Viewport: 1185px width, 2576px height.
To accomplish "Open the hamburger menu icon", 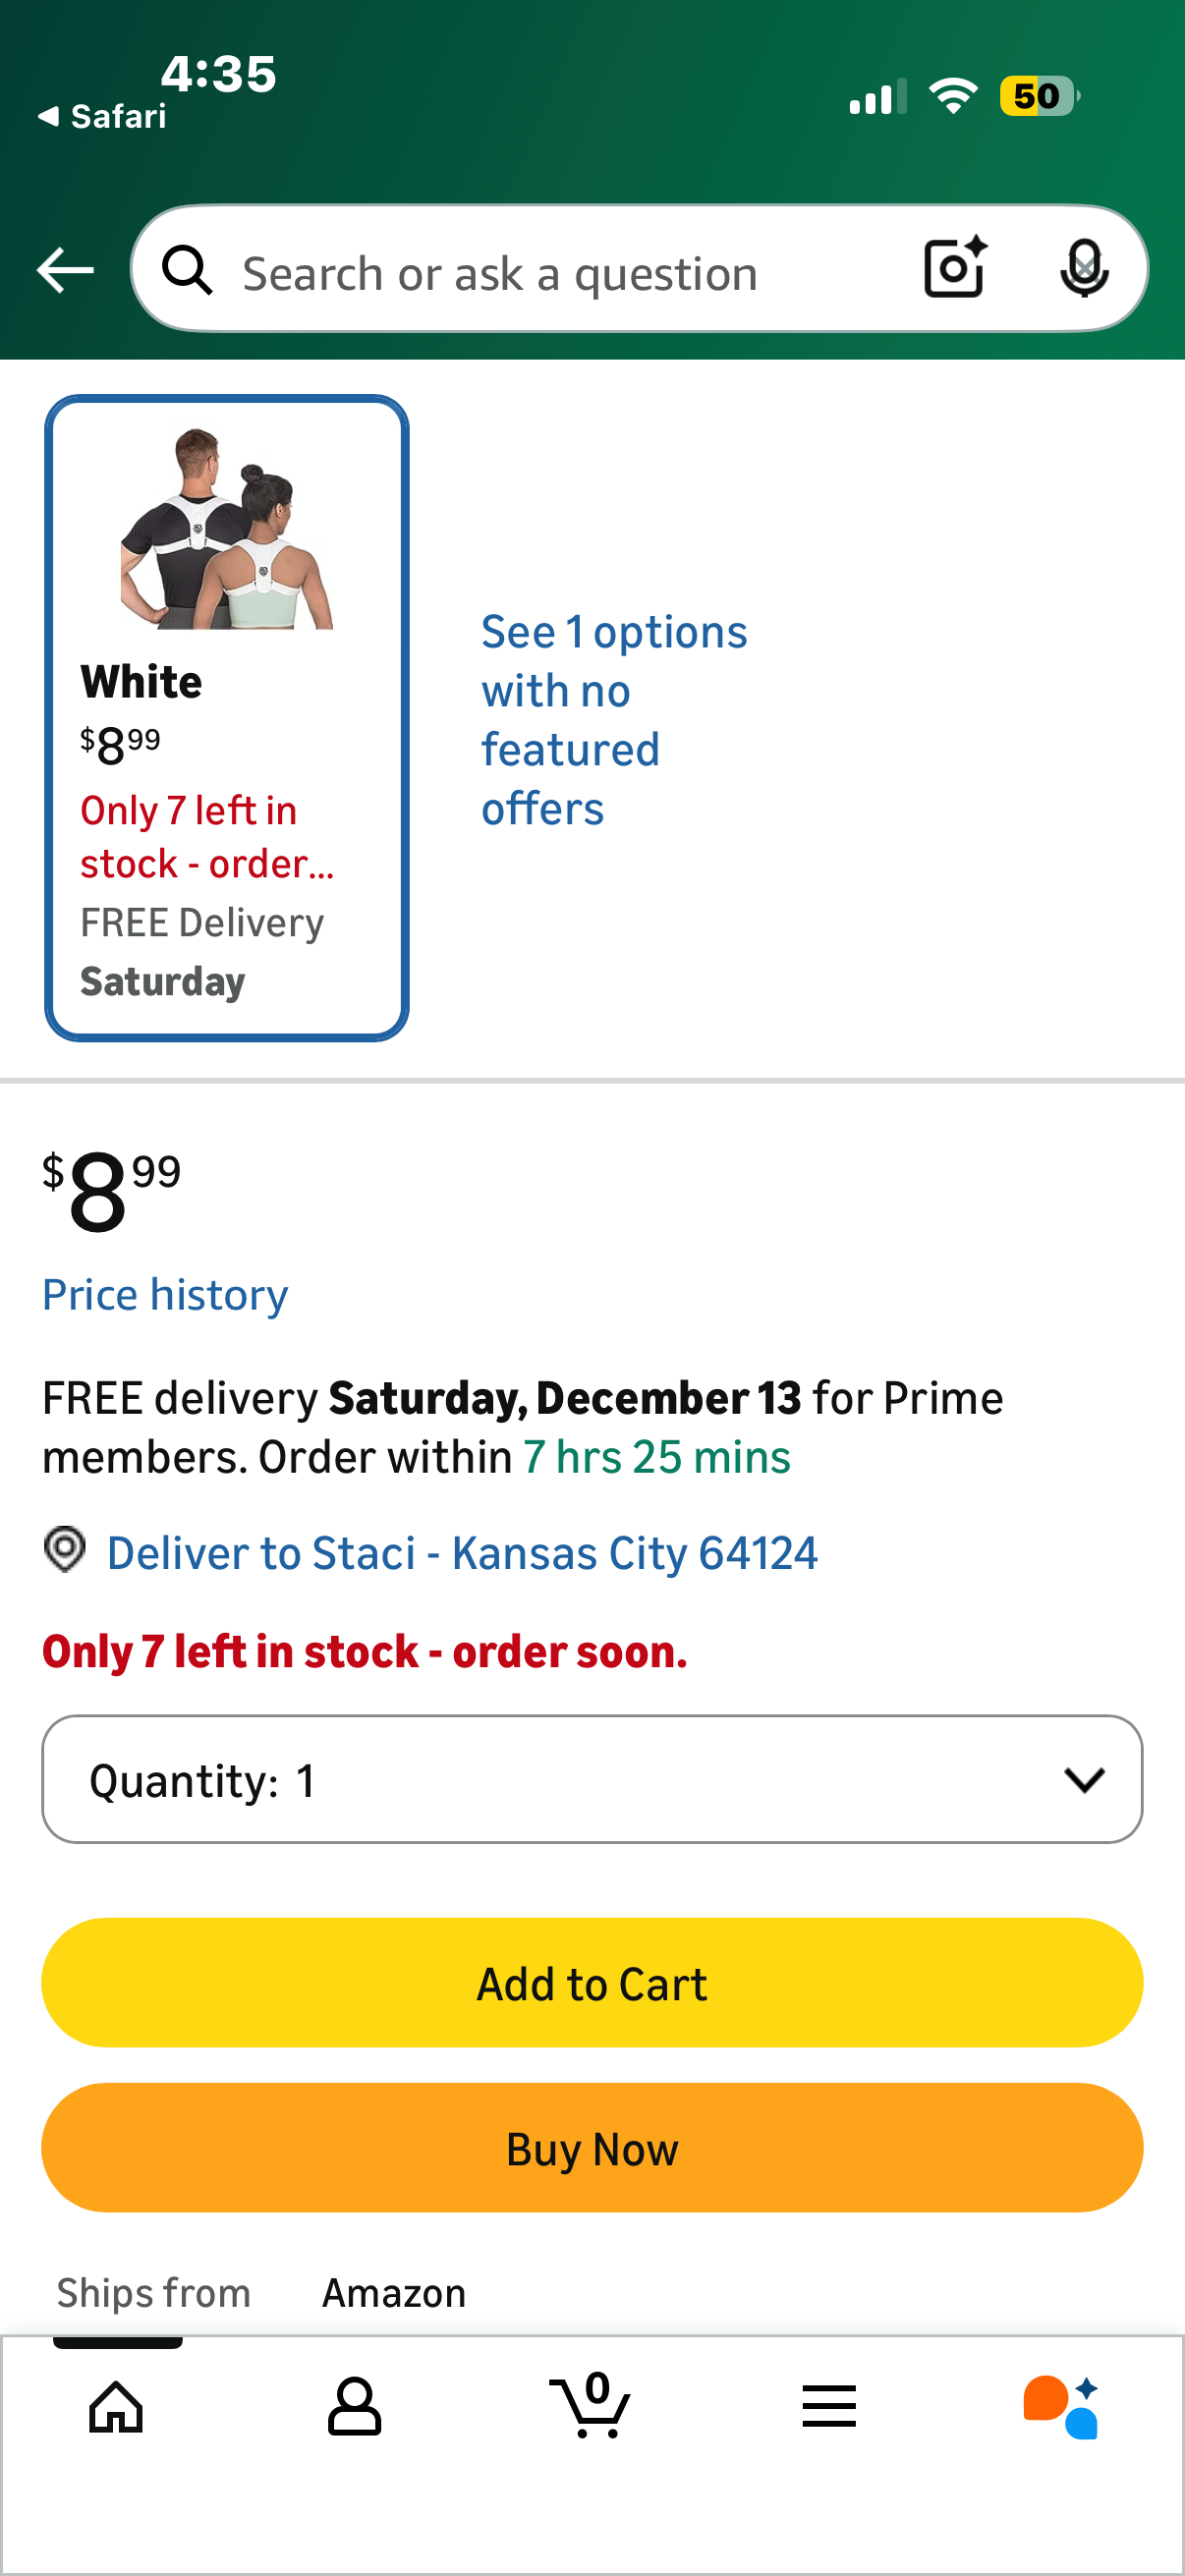I will 829,2406.
